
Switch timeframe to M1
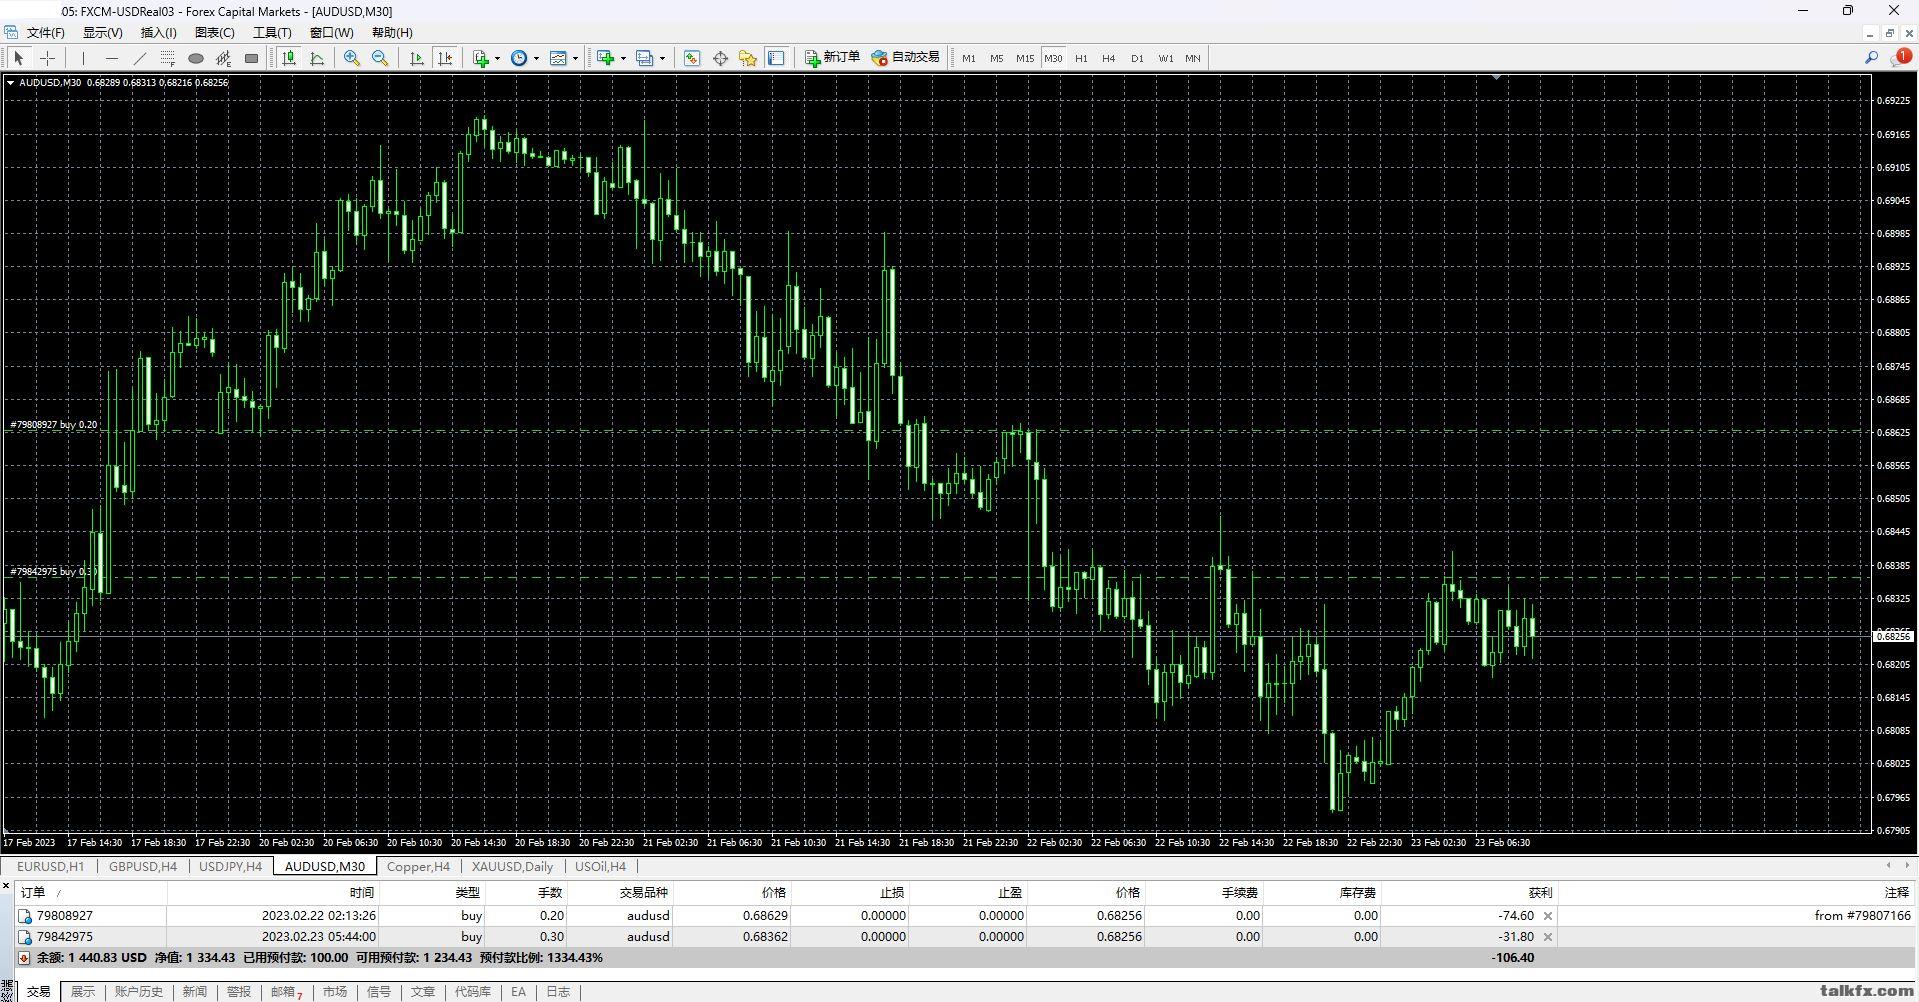pyautogui.click(x=969, y=58)
